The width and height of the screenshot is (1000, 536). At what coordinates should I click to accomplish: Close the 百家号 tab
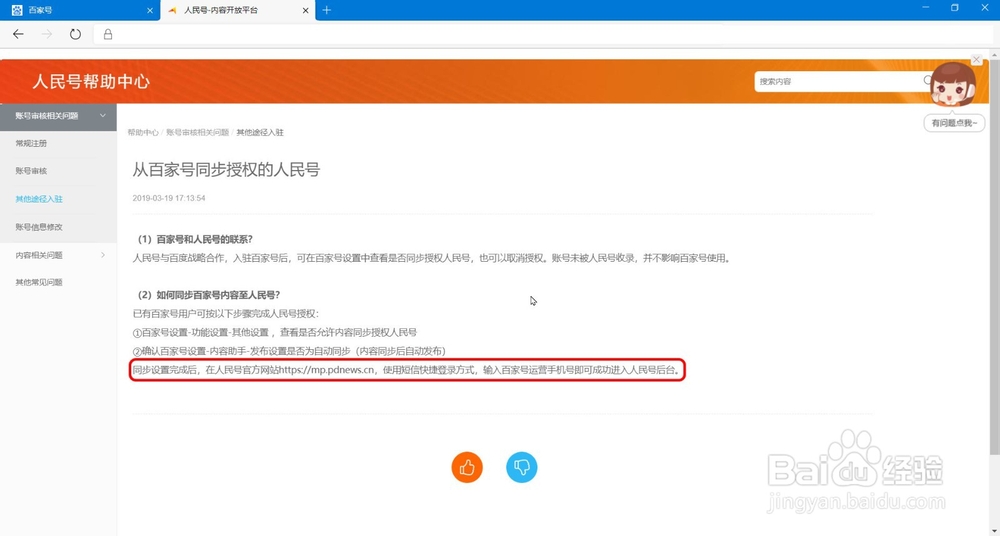(x=150, y=10)
